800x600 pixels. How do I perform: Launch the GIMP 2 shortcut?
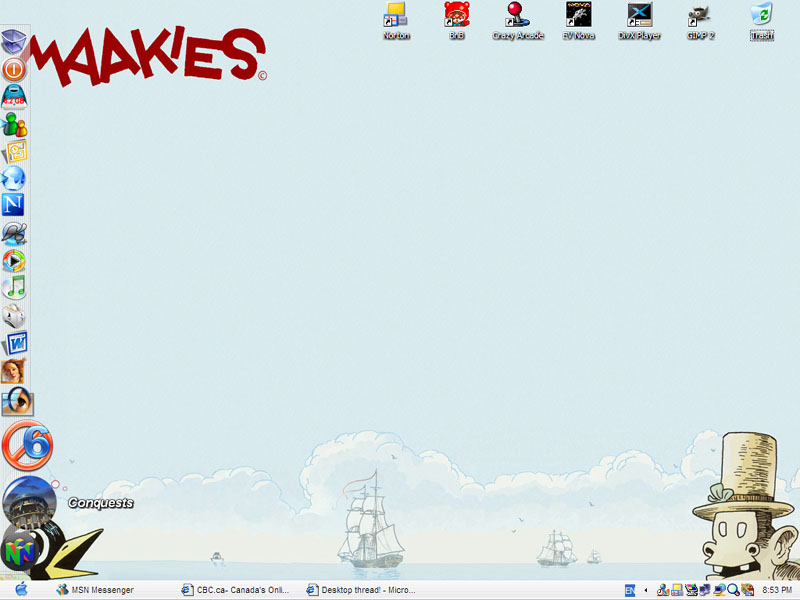[700, 15]
